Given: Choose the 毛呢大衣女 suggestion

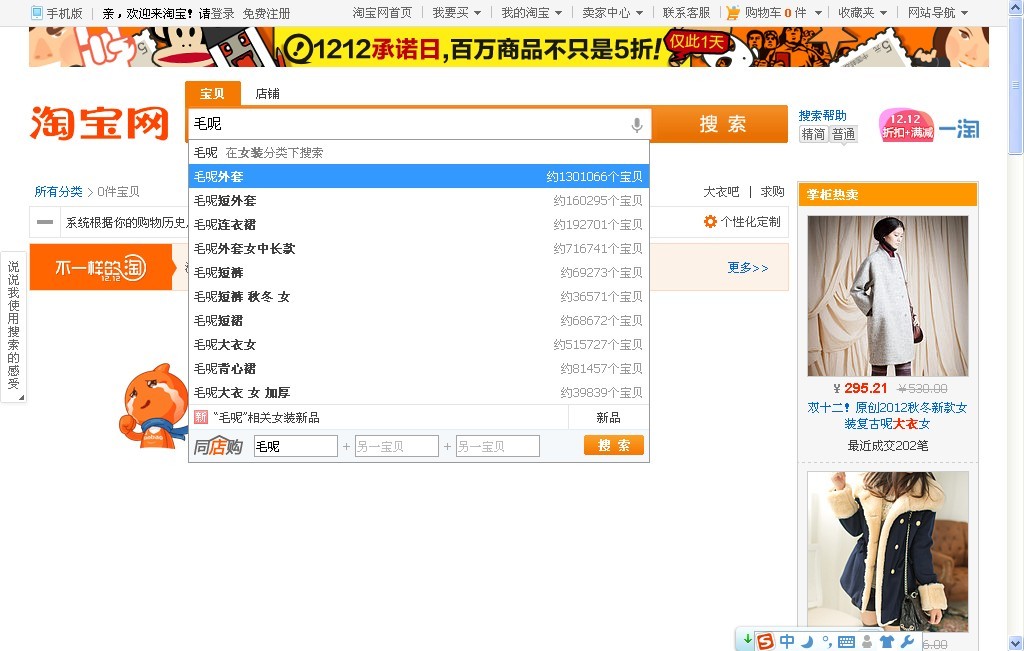Looking at the screenshot, I should point(419,345).
